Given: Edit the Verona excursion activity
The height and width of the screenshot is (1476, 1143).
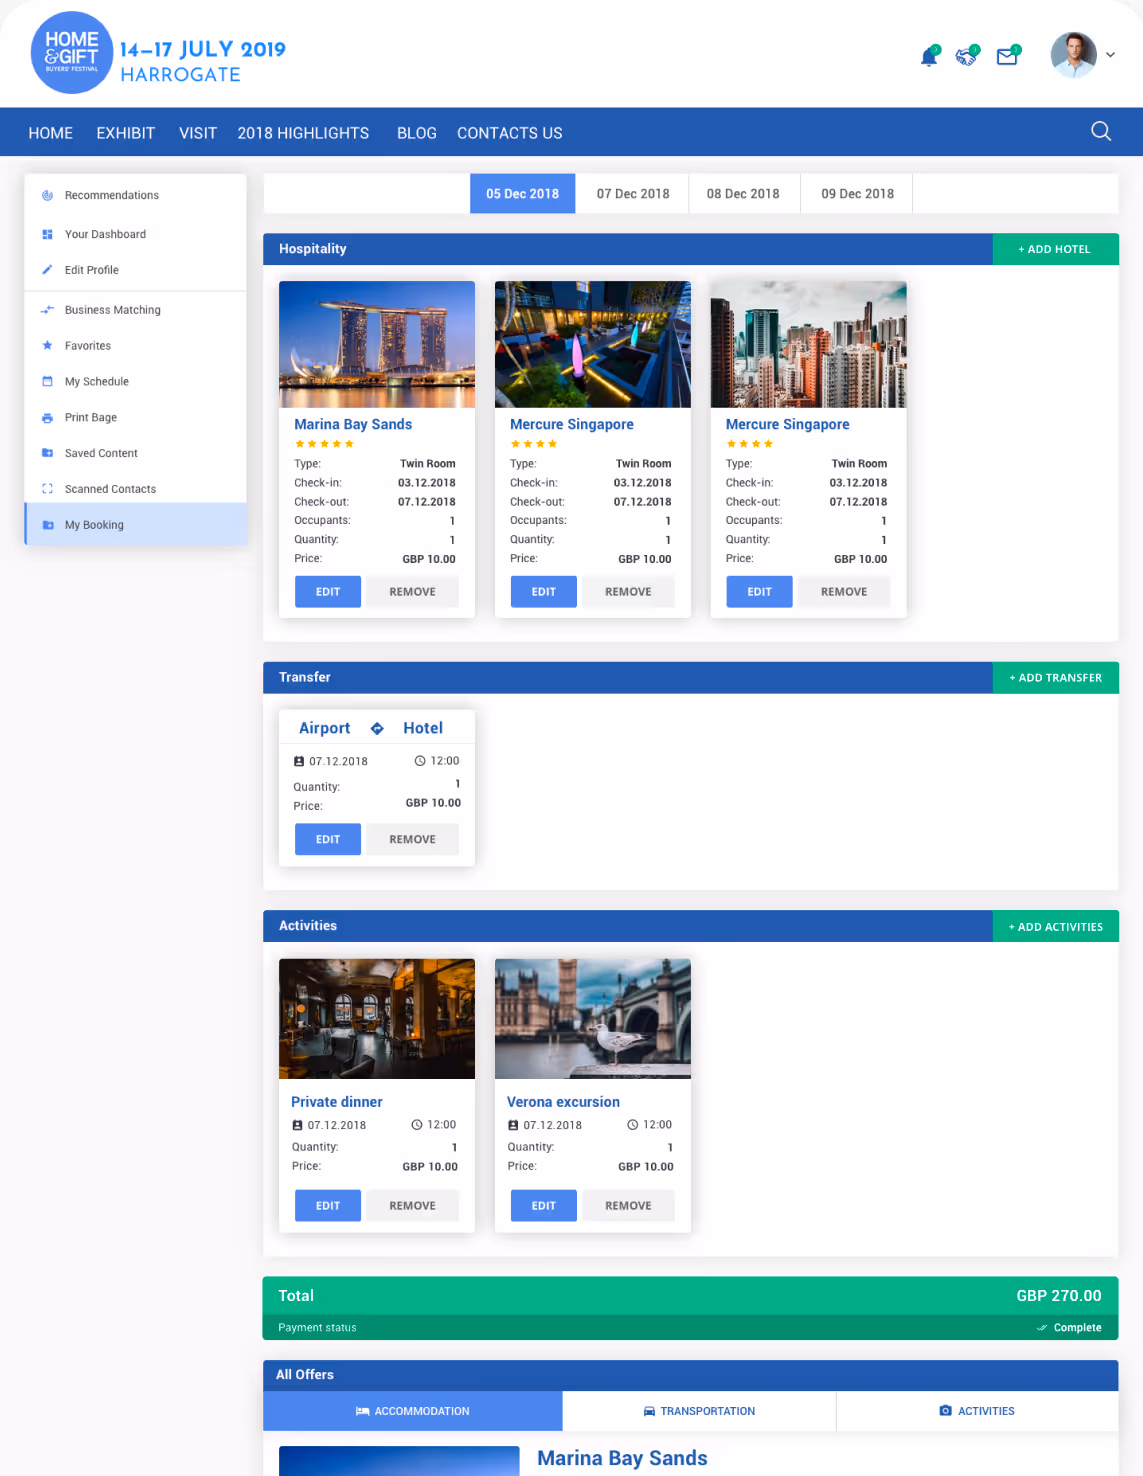Looking at the screenshot, I should click(x=544, y=1206).
